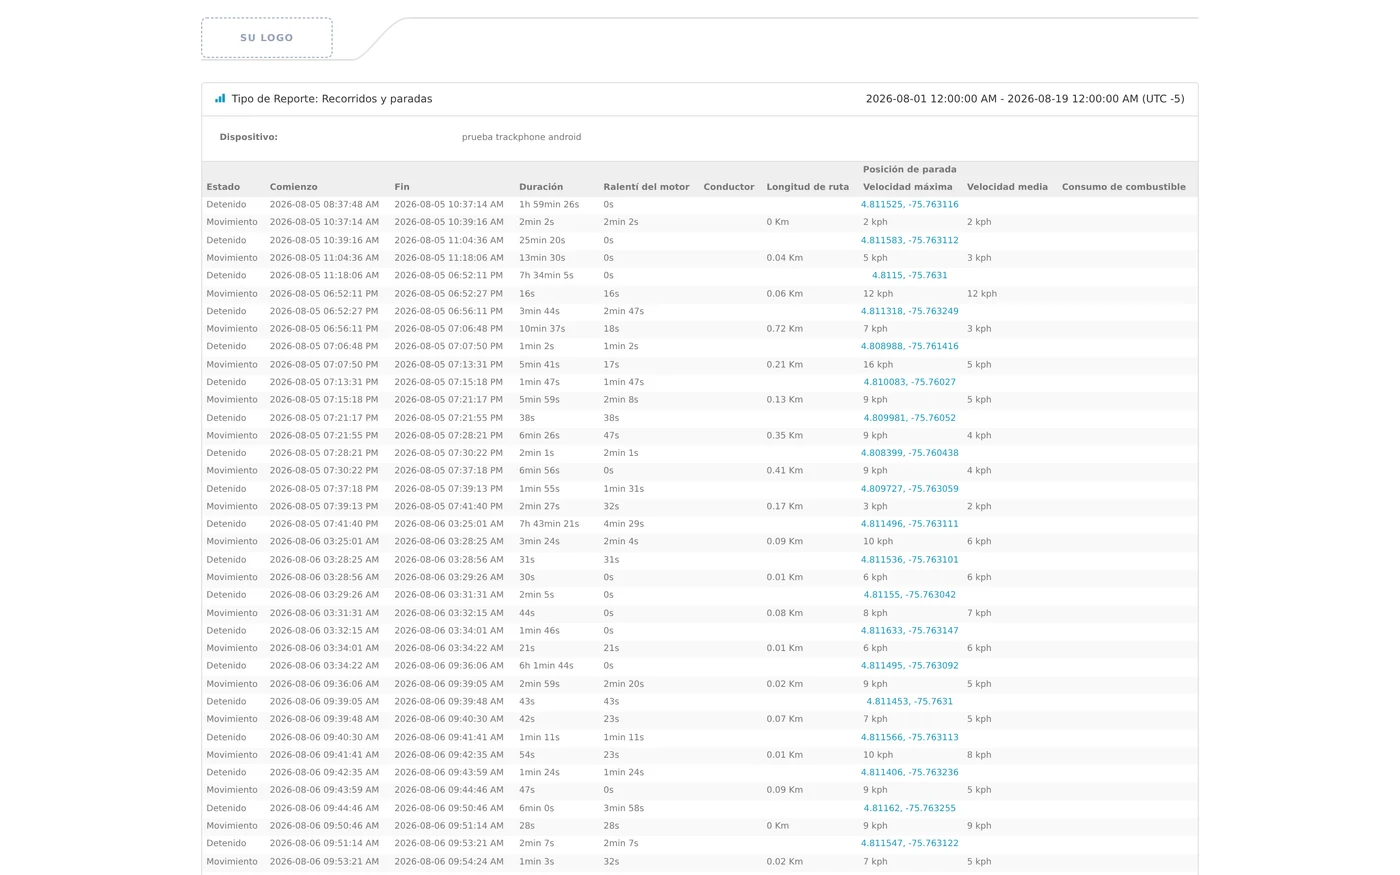Click the Estado column header

click(x=223, y=187)
